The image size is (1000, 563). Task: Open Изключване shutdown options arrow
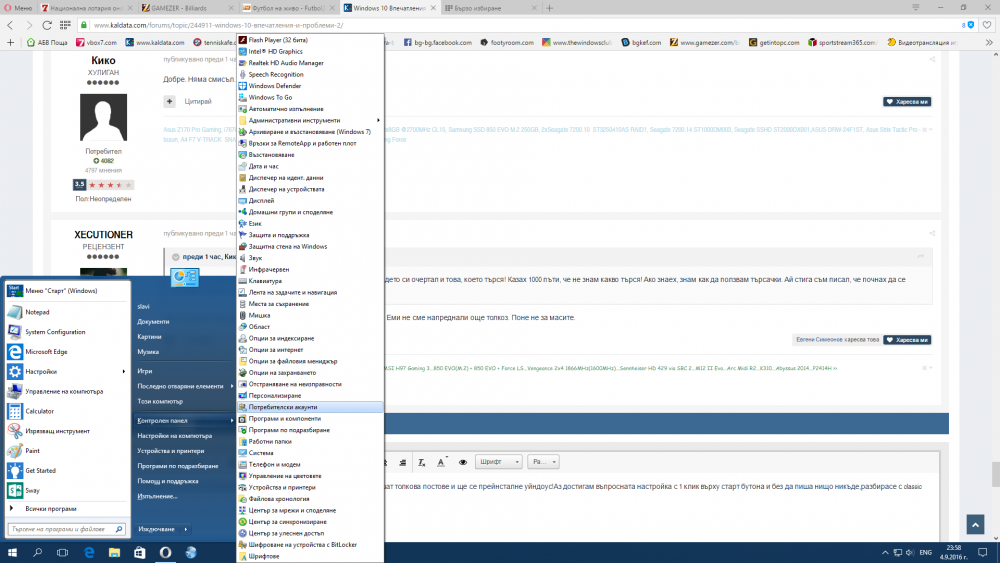pyautogui.click(x=186, y=529)
